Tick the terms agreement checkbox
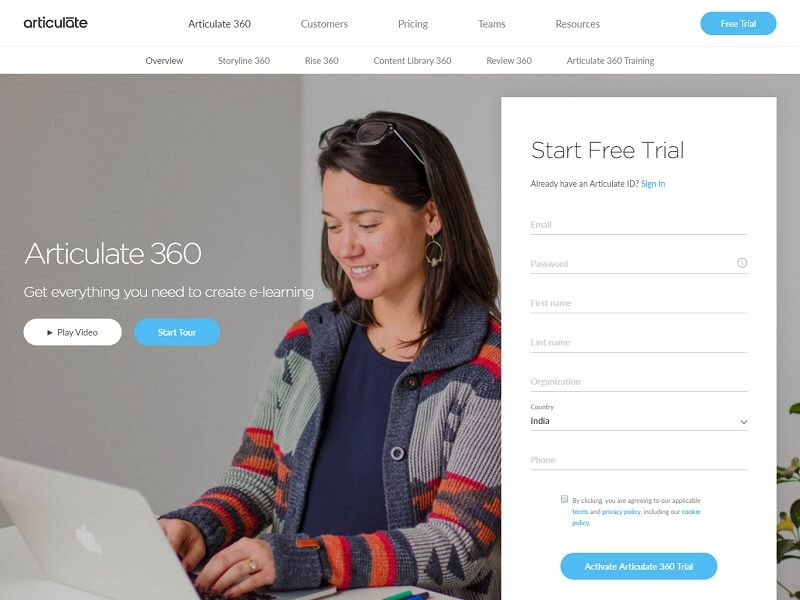Viewport: 800px width, 600px height. 564,499
